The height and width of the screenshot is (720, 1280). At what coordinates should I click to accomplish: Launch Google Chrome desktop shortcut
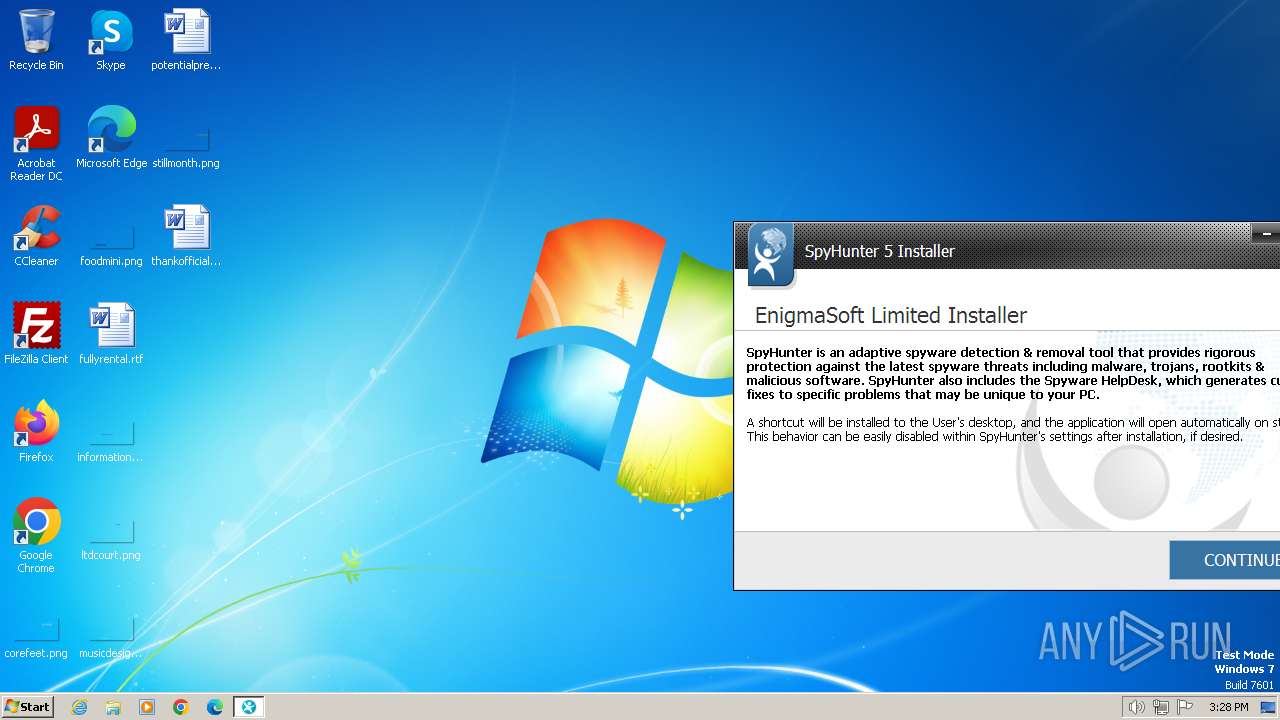tap(36, 536)
